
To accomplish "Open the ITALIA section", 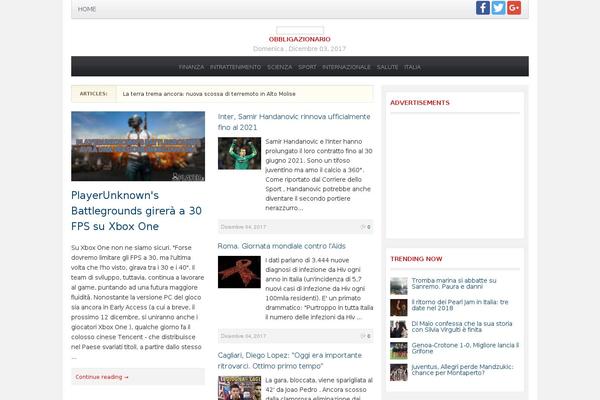I will [x=412, y=67].
